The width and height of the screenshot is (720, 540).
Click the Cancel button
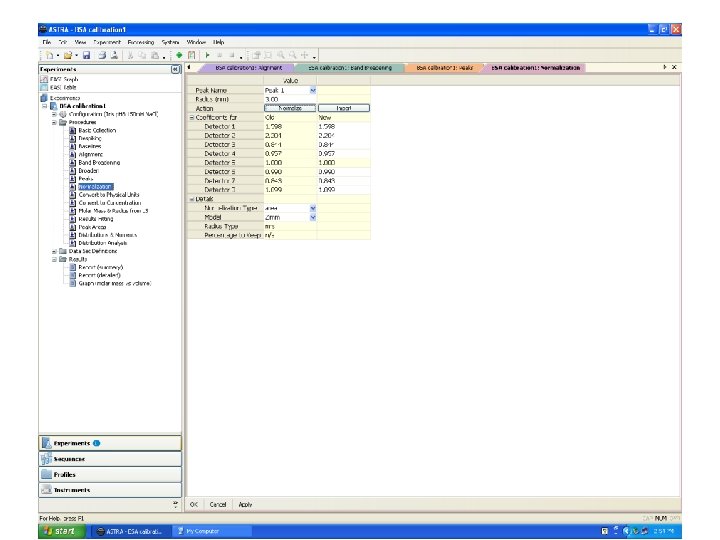click(x=218, y=505)
